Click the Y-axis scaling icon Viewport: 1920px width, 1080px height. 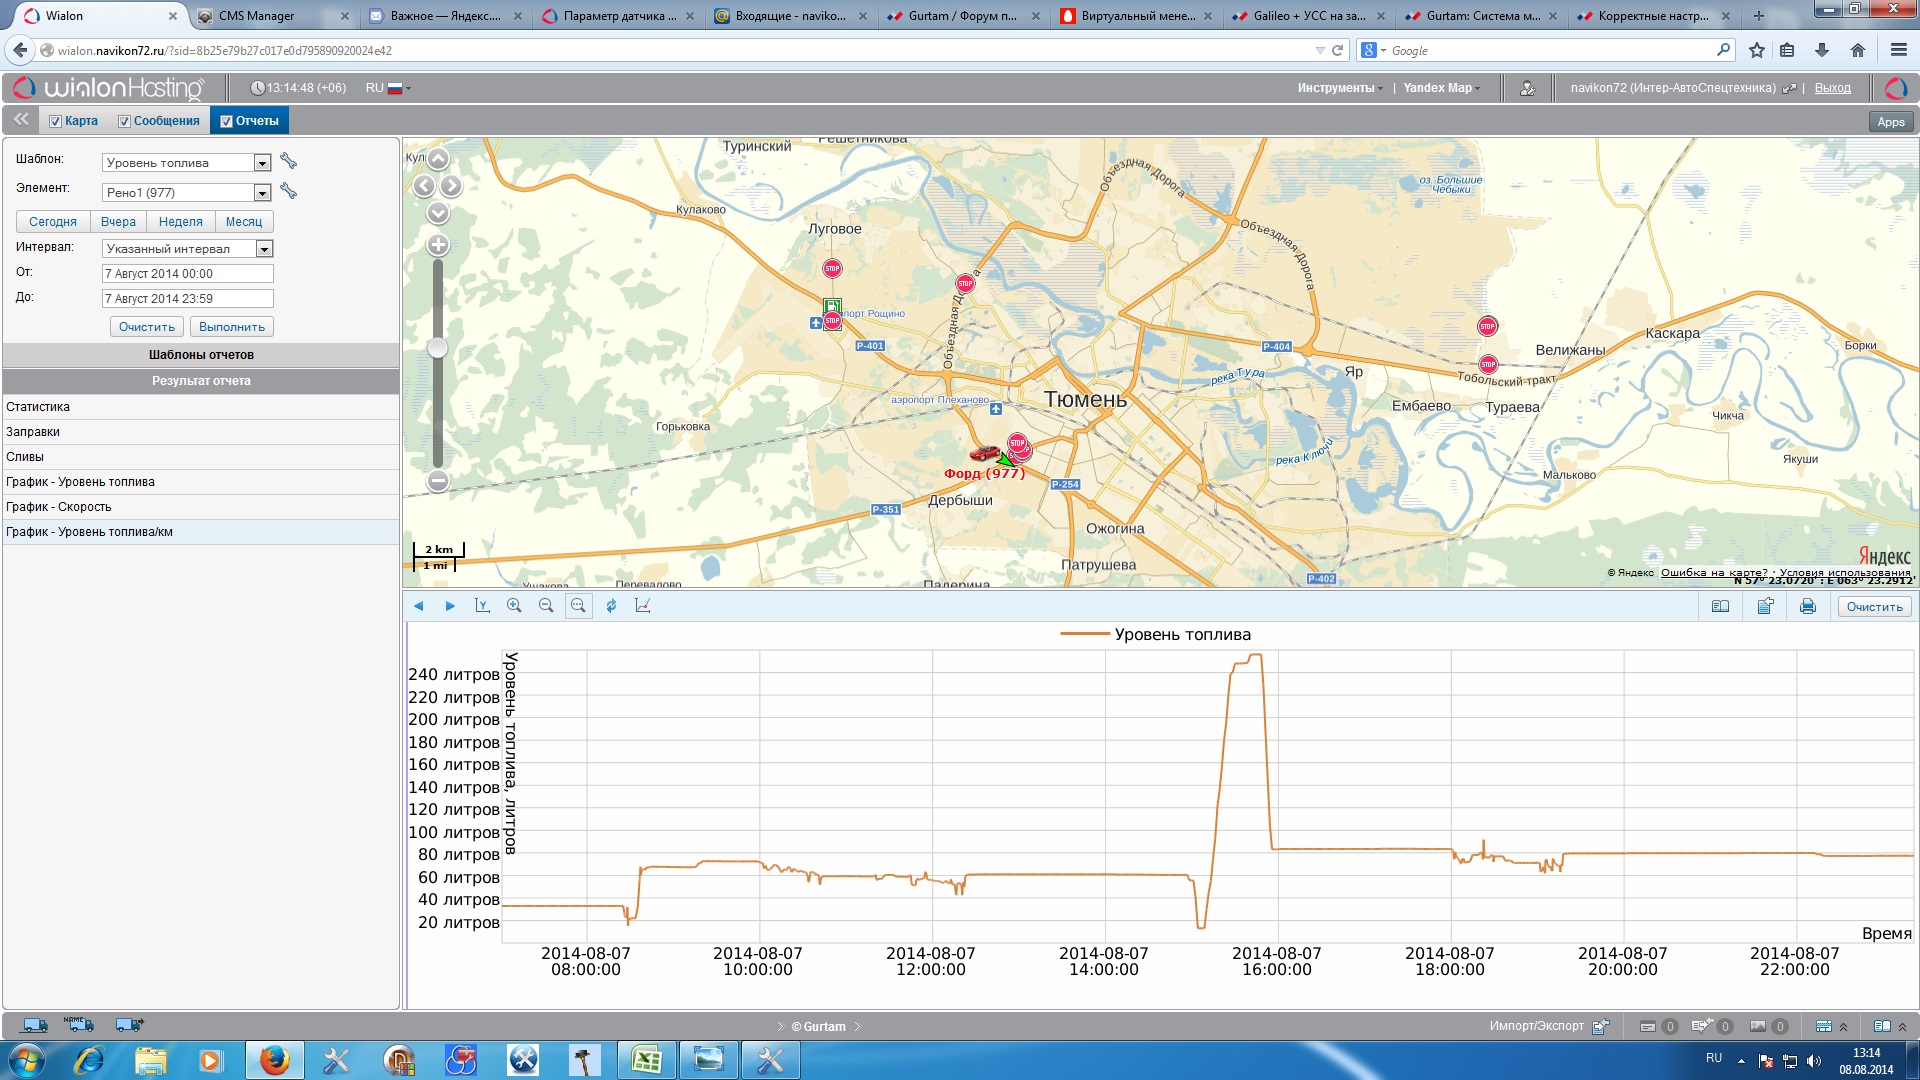pos(482,606)
